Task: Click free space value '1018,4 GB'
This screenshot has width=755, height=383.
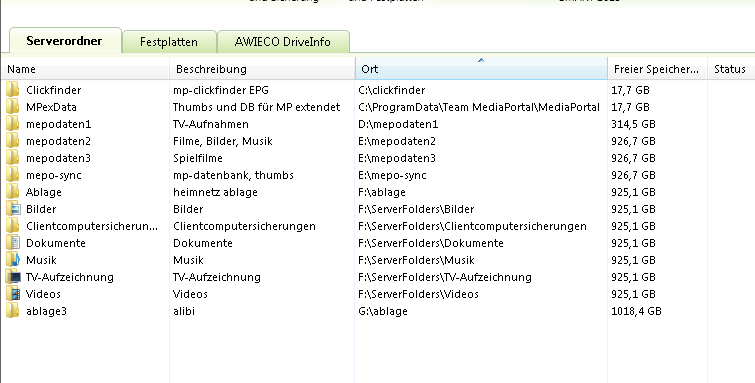Action: click(x=636, y=311)
